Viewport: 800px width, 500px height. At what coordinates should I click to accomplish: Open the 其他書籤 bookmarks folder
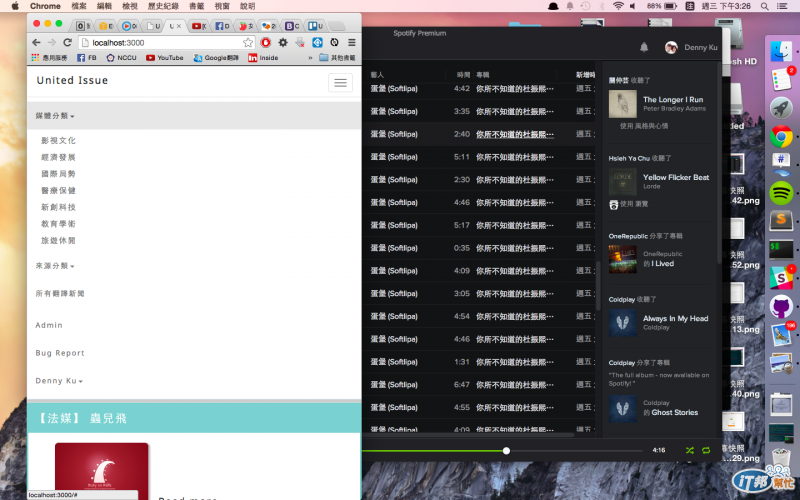pos(337,58)
